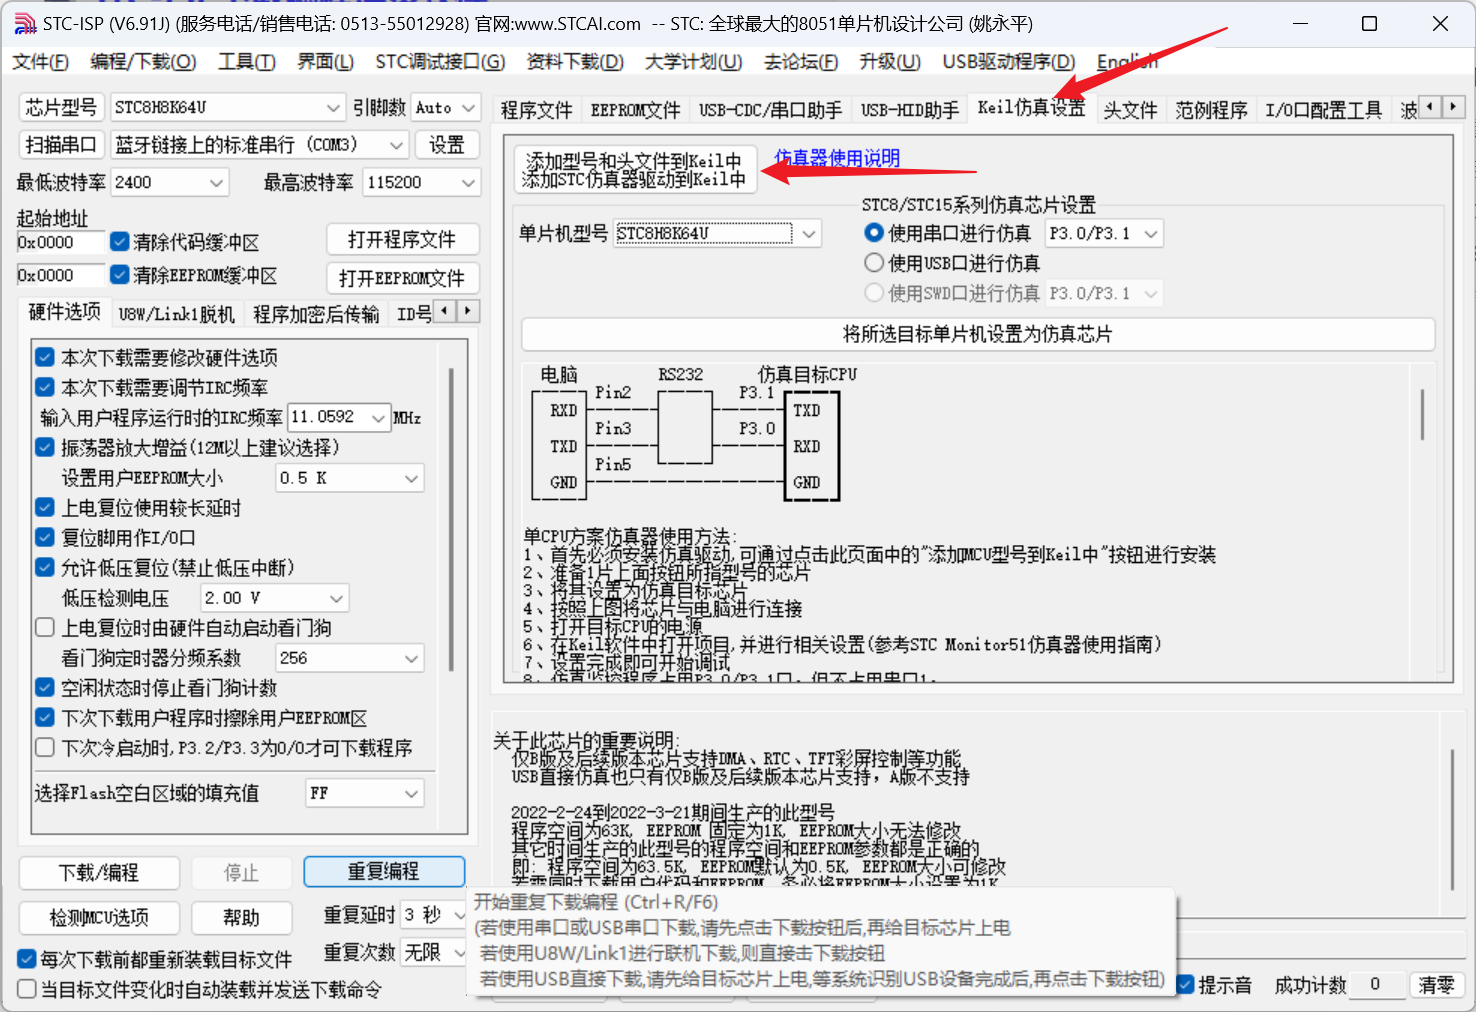Enable 下次冷启动时P3.2/P3.3为0/0才可下载程序
This screenshot has height=1012, width=1476.
(45, 747)
